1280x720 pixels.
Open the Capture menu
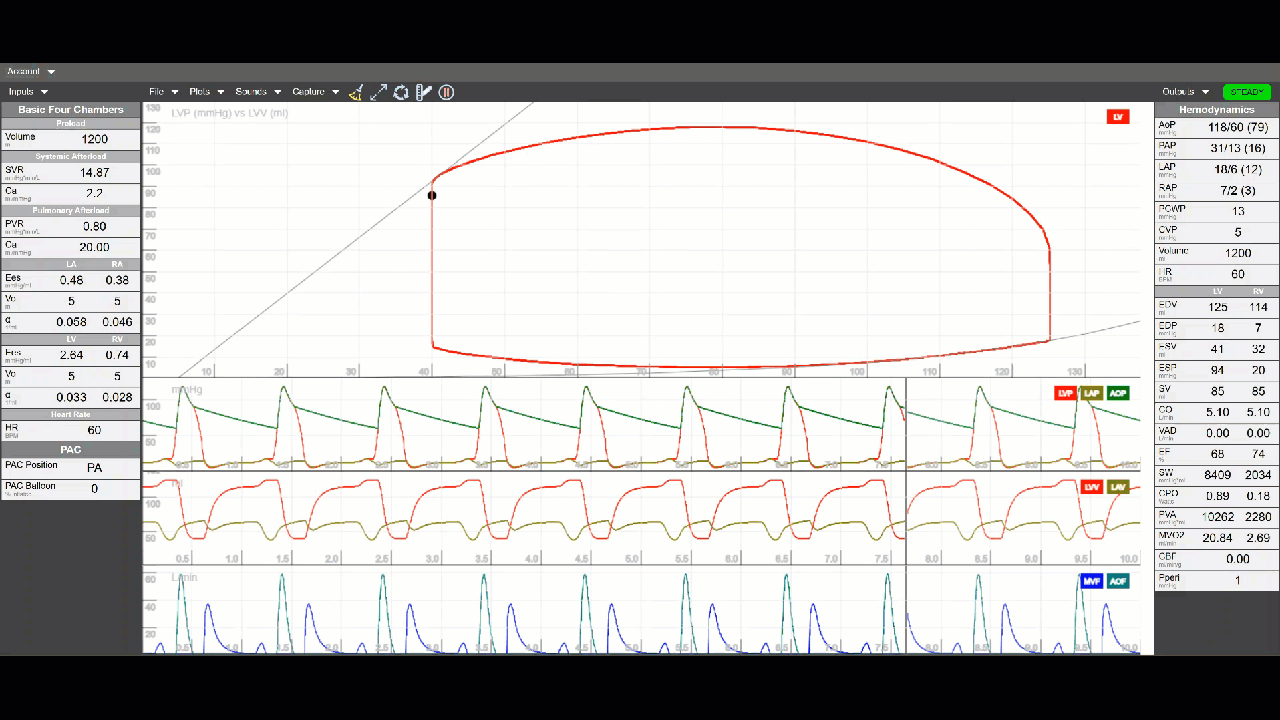tap(315, 92)
